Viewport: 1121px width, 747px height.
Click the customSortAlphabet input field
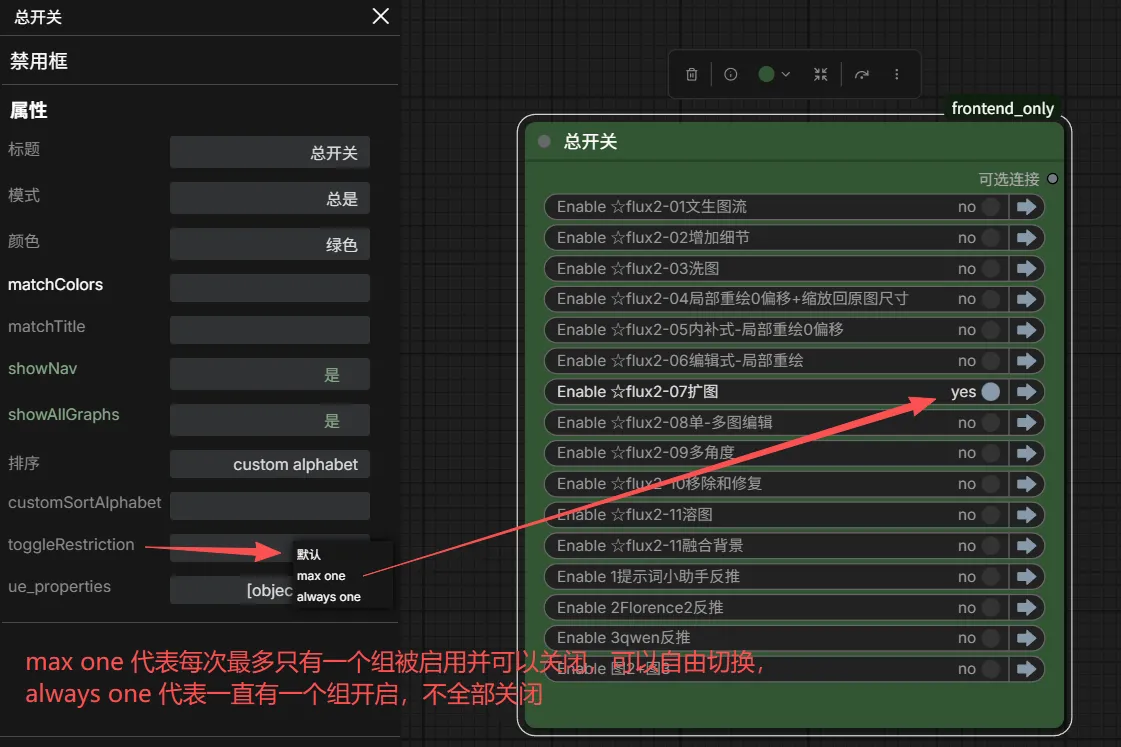[270, 505]
